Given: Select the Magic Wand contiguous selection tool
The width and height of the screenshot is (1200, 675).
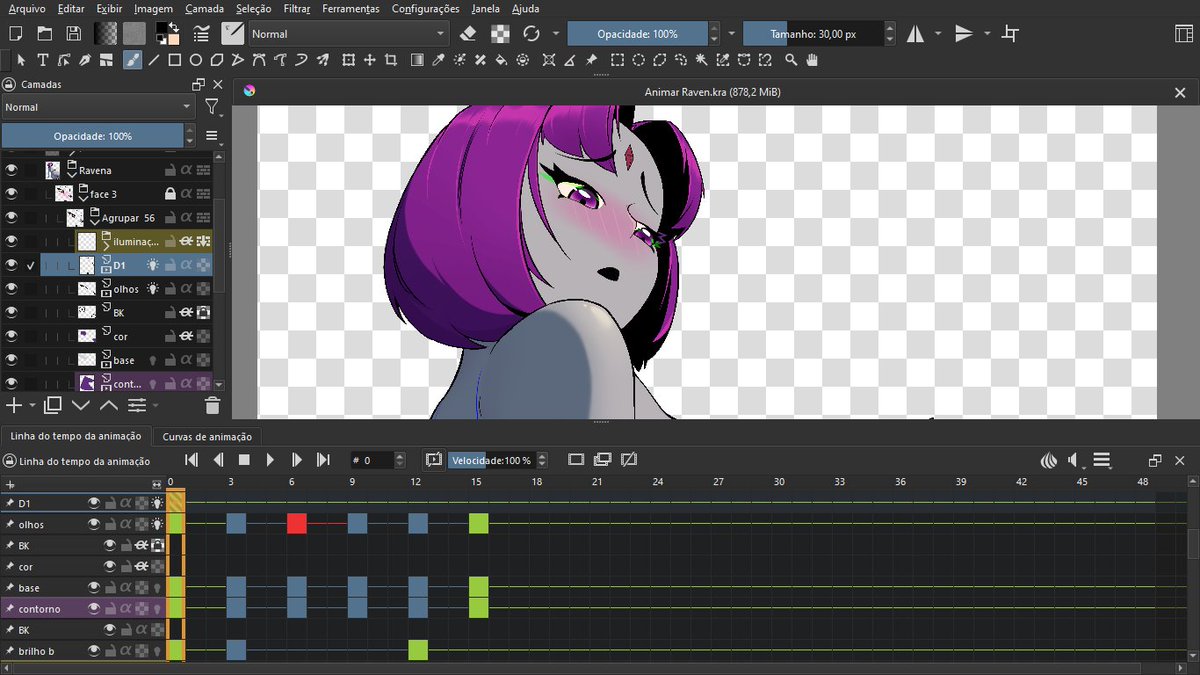Looking at the screenshot, I should pyautogui.click(x=703, y=60).
